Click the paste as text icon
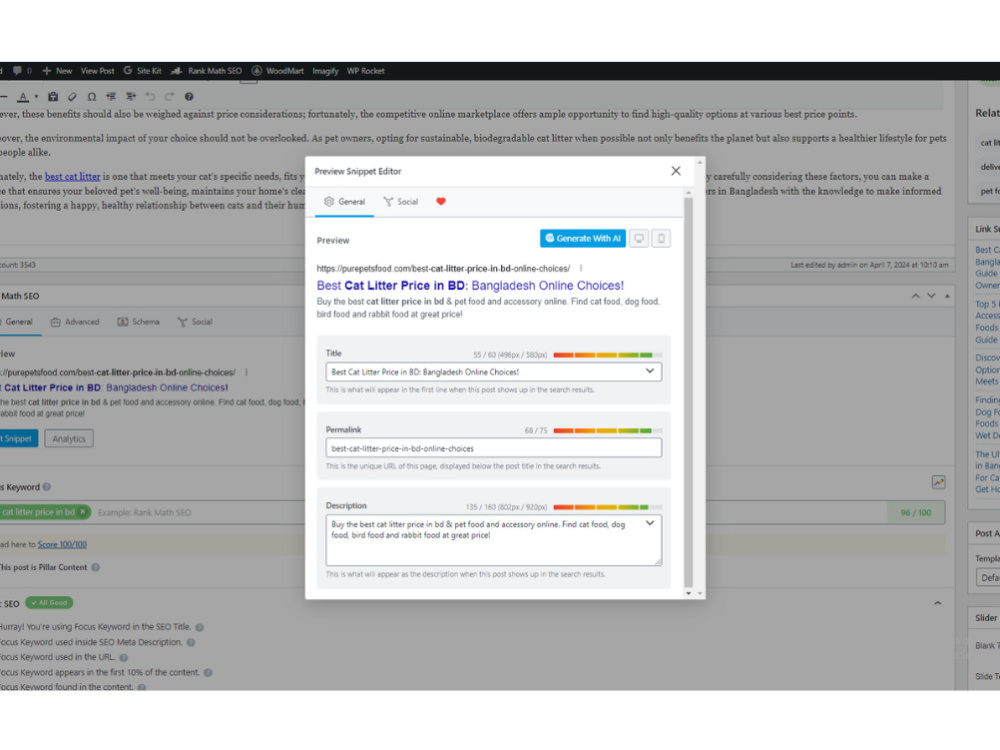1000x750 pixels. [x=53, y=97]
